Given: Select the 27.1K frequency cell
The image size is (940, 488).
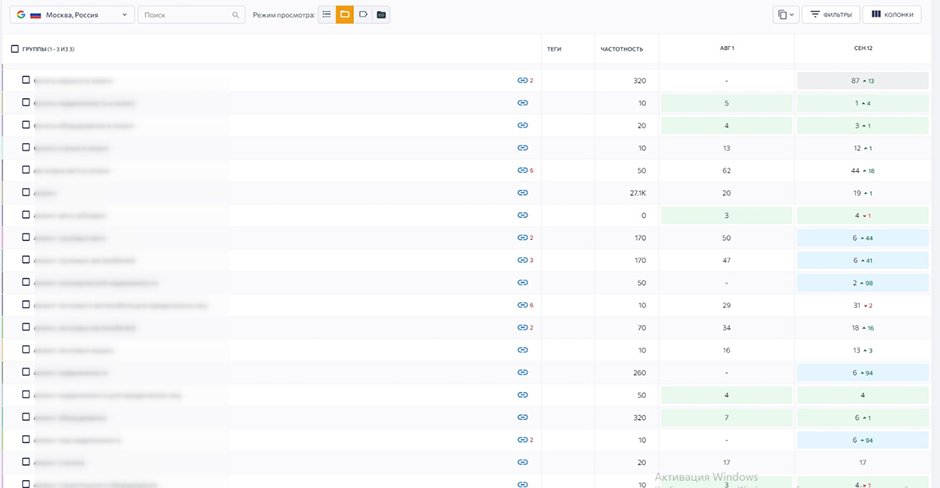Looking at the screenshot, I should 626,193.
